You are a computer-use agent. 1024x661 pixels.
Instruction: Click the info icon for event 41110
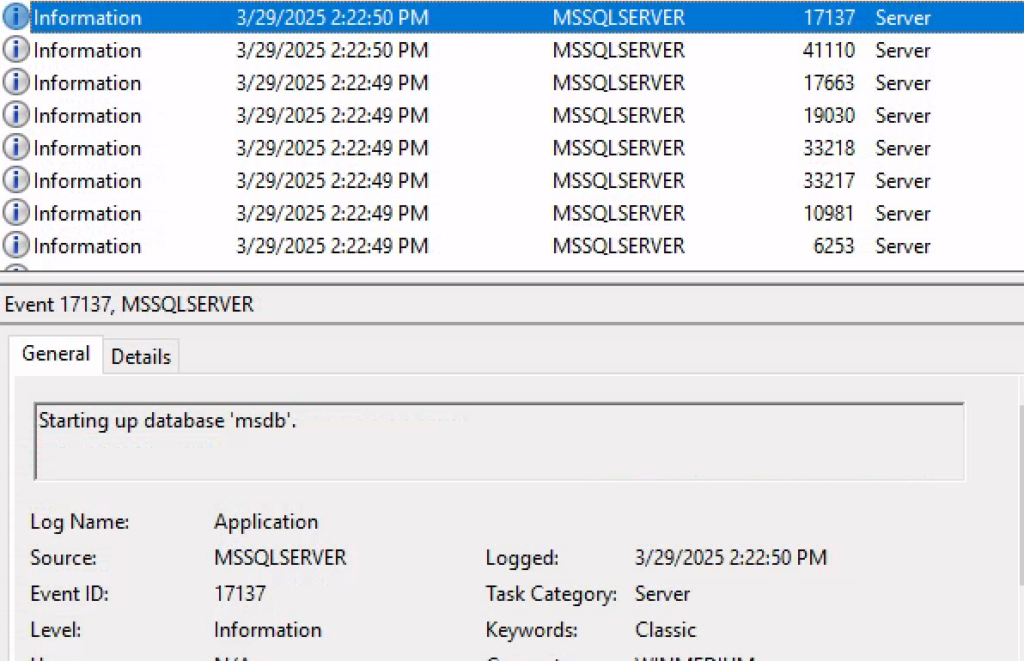coord(16,50)
